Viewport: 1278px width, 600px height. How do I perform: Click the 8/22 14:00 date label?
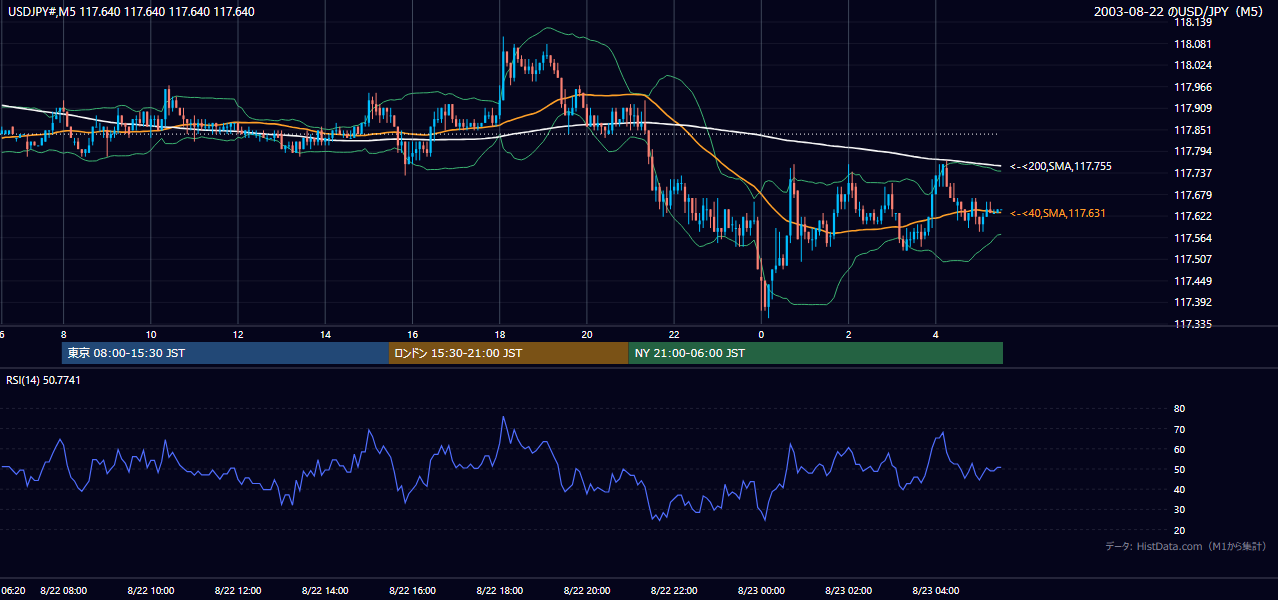(x=325, y=591)
